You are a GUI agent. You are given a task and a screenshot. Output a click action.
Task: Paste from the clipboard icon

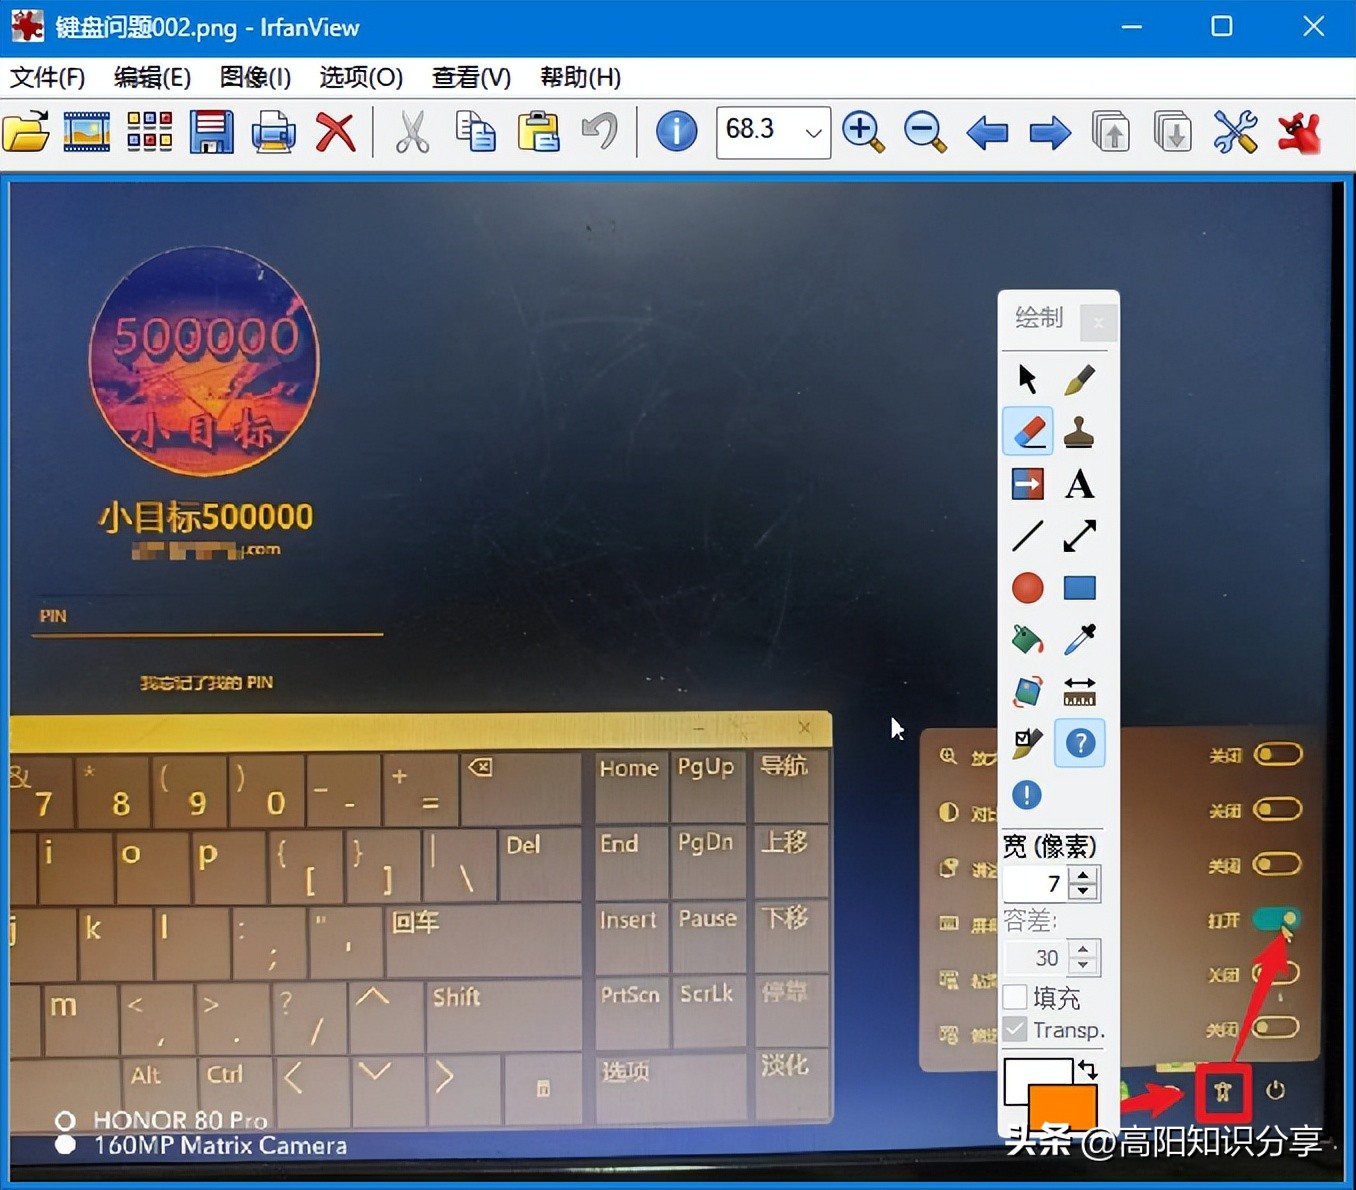[538, 132]
